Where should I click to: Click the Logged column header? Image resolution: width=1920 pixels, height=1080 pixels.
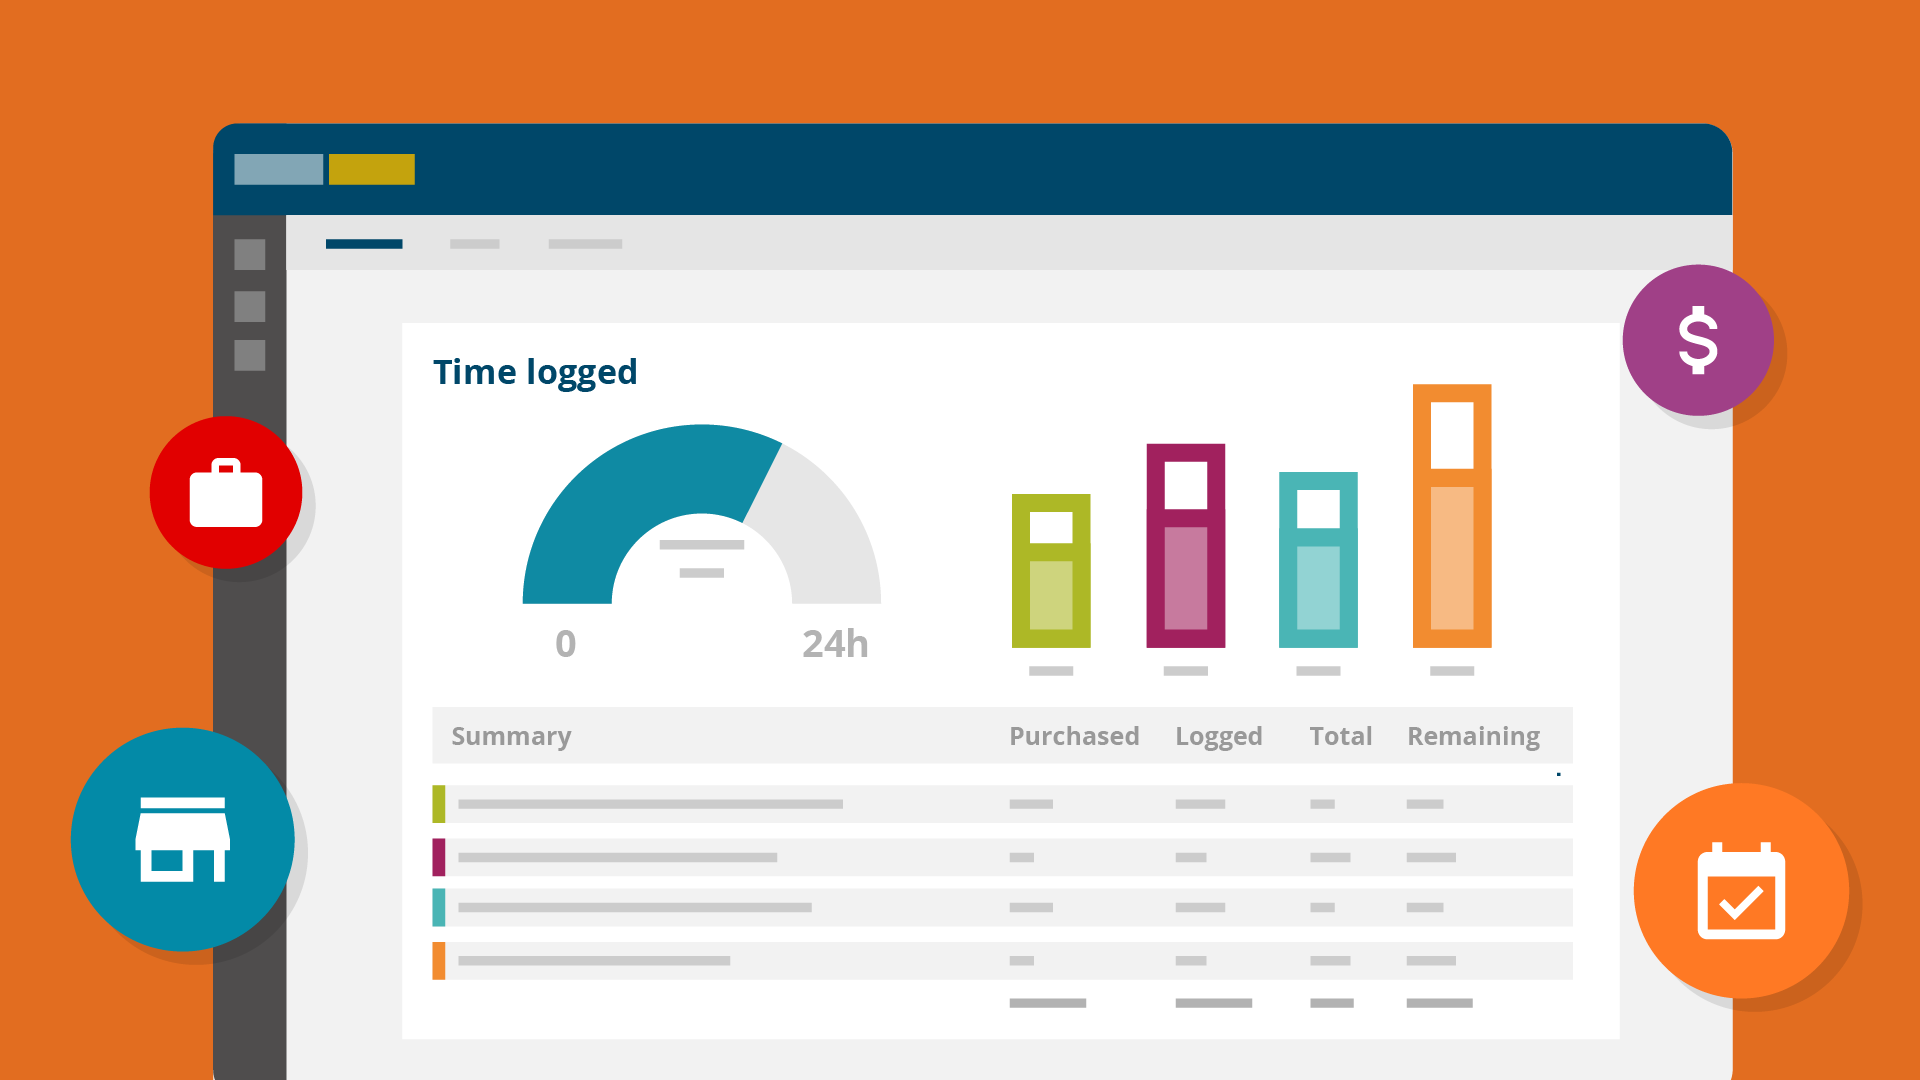point(1218,736)
